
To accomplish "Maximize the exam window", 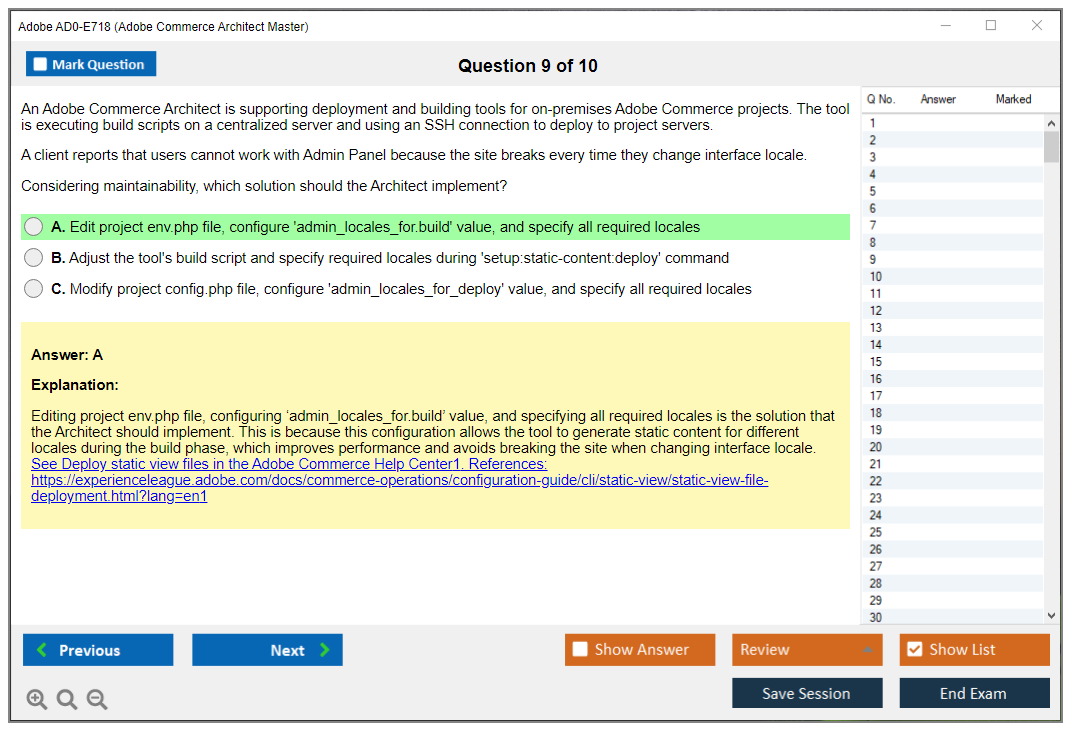I will pyautogui.click(x=991, y=26).
